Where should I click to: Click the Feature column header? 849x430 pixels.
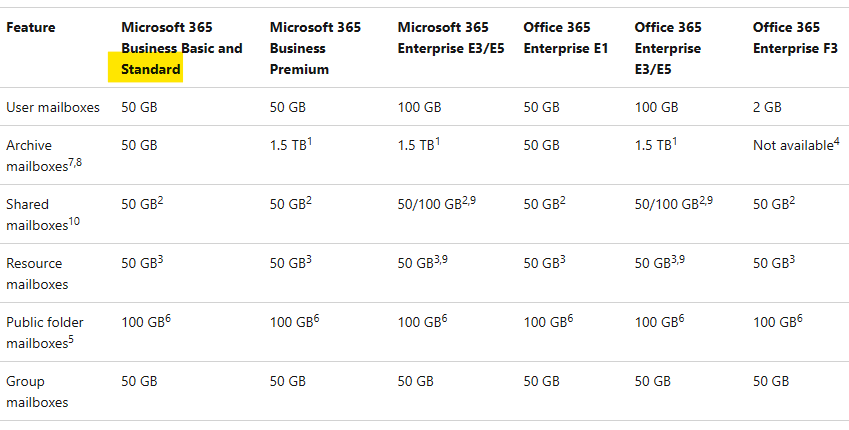point(31,27)
